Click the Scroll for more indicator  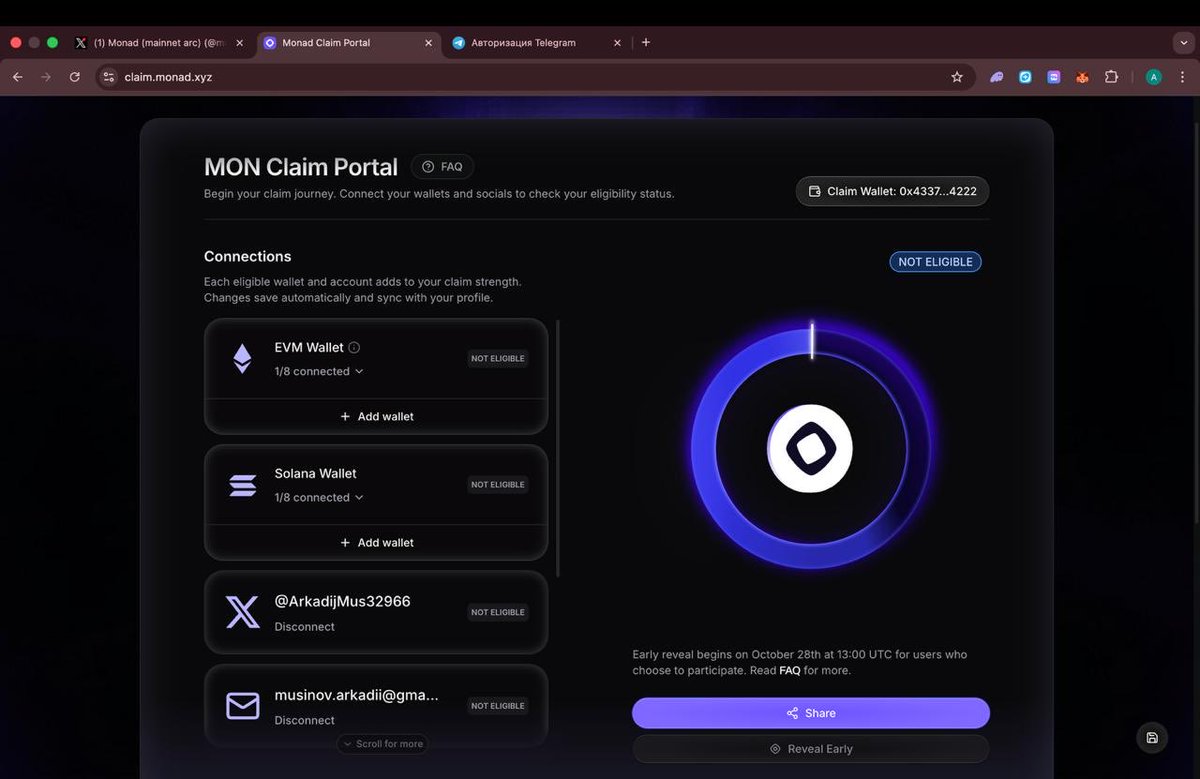coord(383,744)
